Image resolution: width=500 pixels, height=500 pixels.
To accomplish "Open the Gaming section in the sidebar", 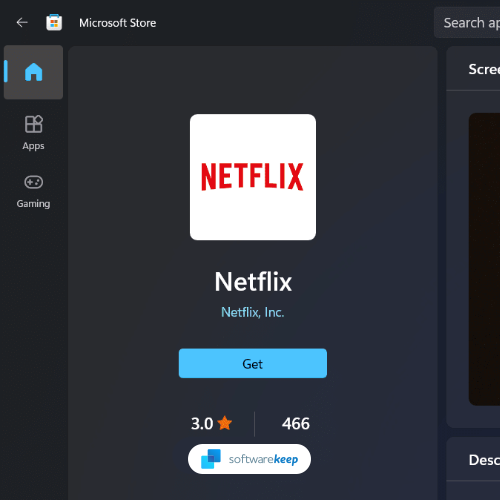I will 33,192.
